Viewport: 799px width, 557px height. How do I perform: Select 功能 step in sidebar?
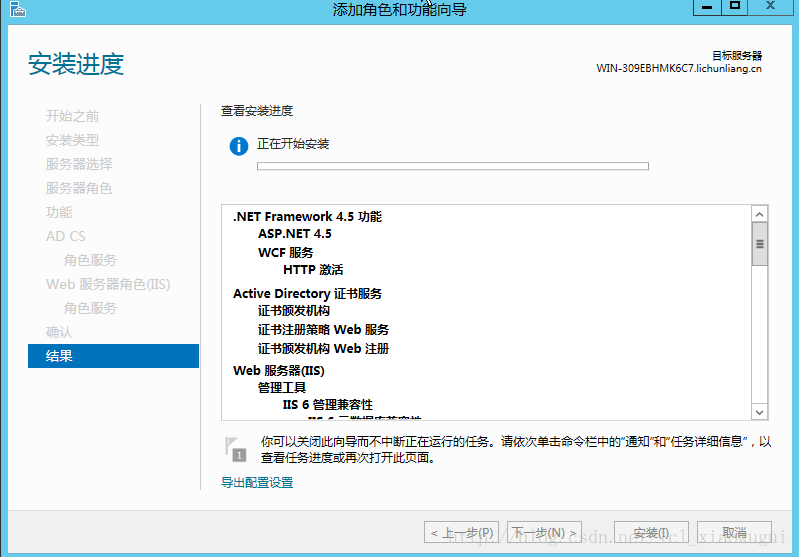click(x=59, y=212)
